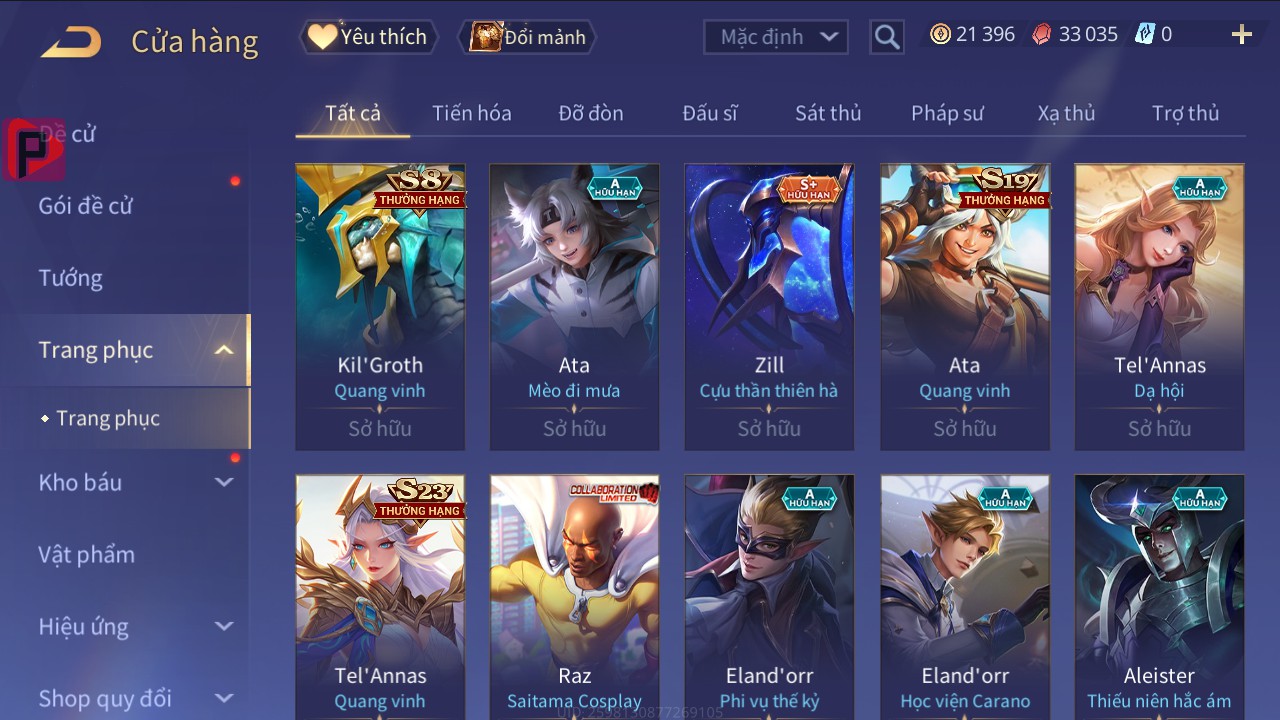
Task: Open the Mặc định sort dropdown
Action: point(776,37)
